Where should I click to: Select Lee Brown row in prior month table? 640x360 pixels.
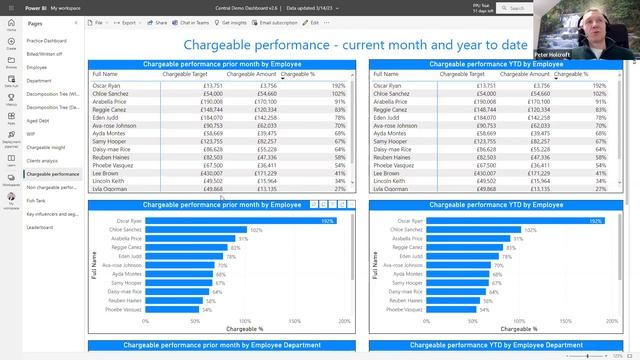219,173
